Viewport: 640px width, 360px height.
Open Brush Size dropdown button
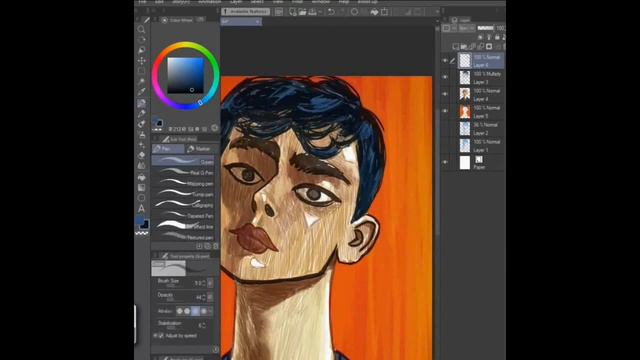[210, 282]
